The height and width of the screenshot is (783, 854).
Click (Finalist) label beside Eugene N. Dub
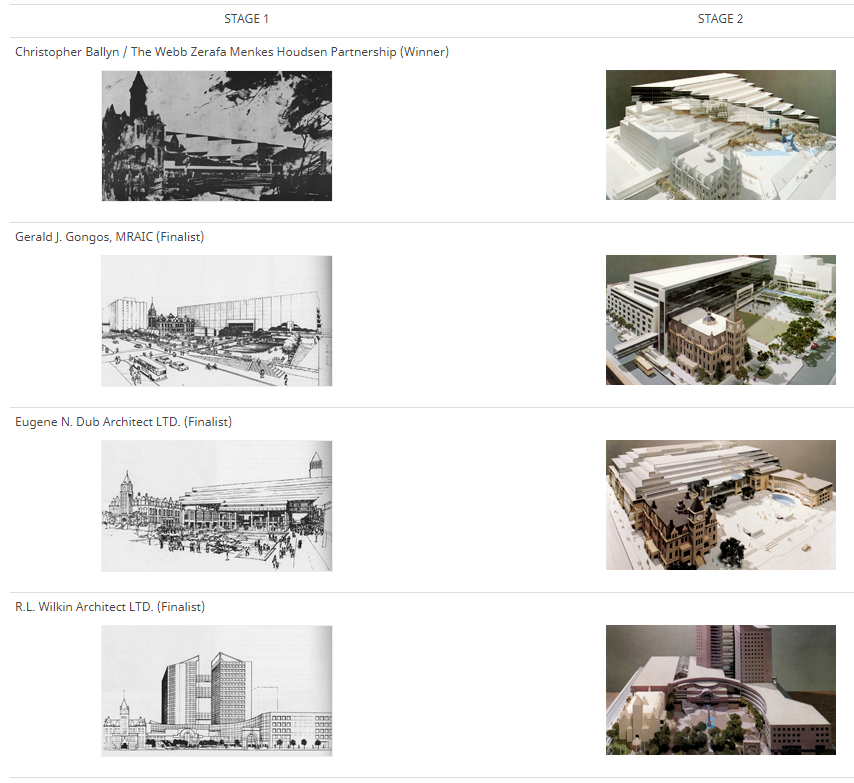pyautogui.click(x=208, y=422)
